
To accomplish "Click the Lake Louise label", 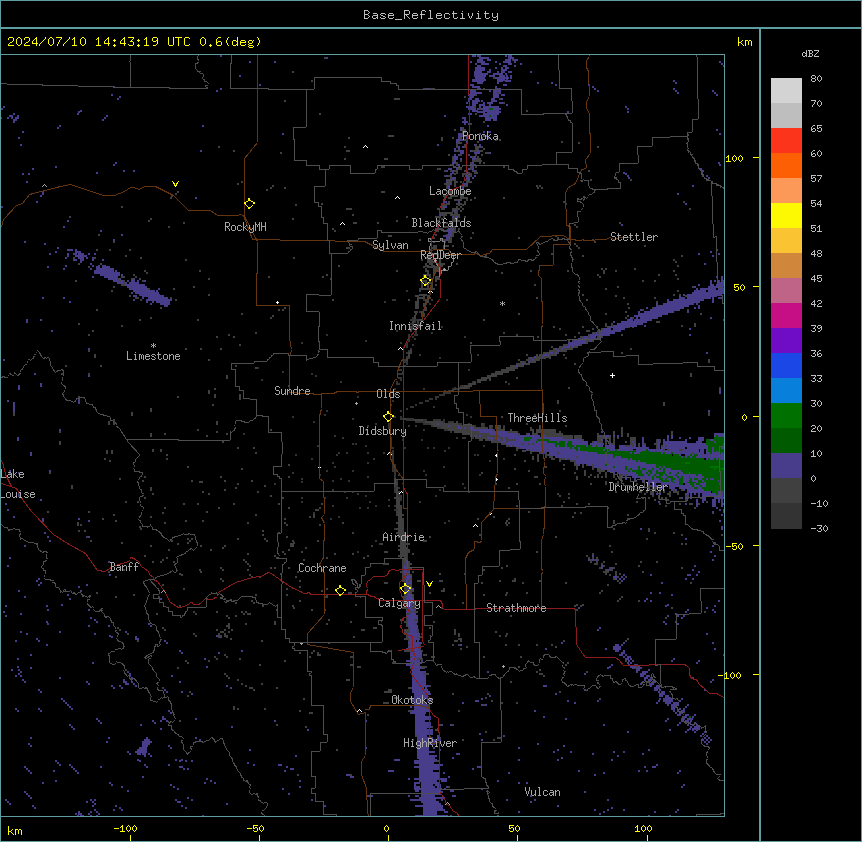I will tap(18, 484).
